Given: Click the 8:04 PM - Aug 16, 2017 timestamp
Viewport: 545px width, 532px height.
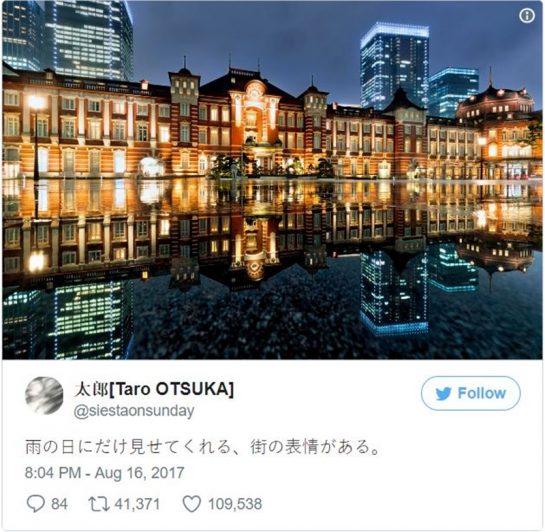Looking at the screenshot, I should coord(104,473).
